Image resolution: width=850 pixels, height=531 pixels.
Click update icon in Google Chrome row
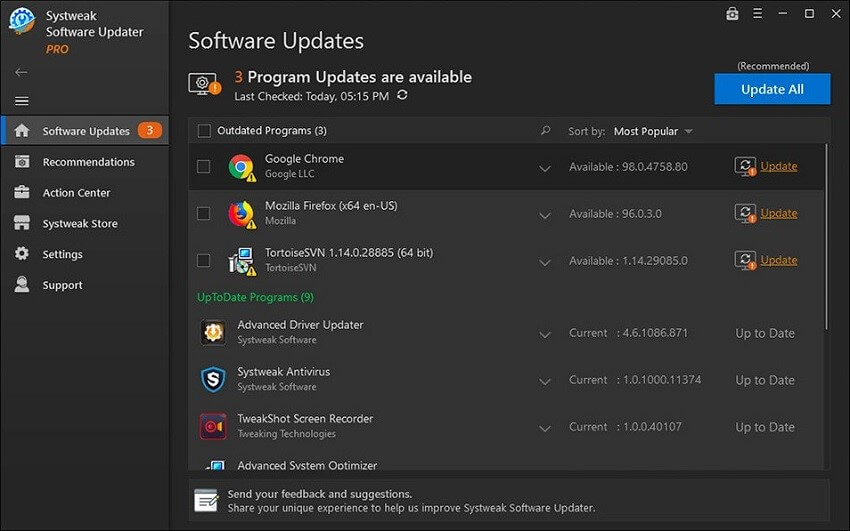click(x=745, y=166)
